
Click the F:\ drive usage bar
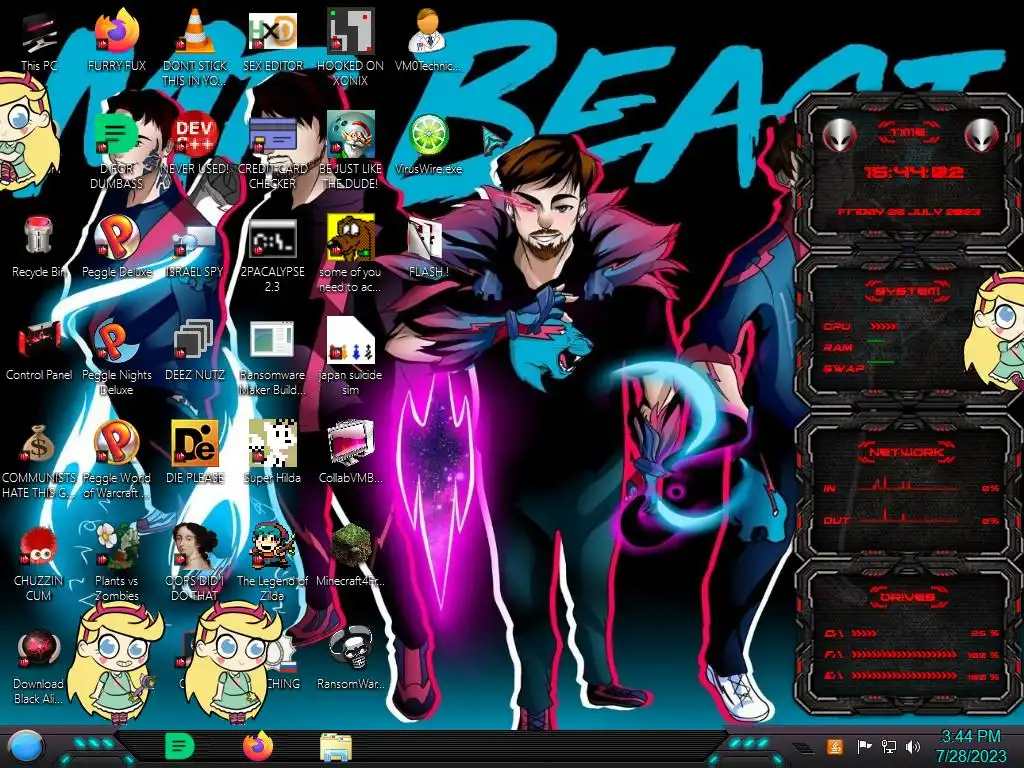coord(912,654)
